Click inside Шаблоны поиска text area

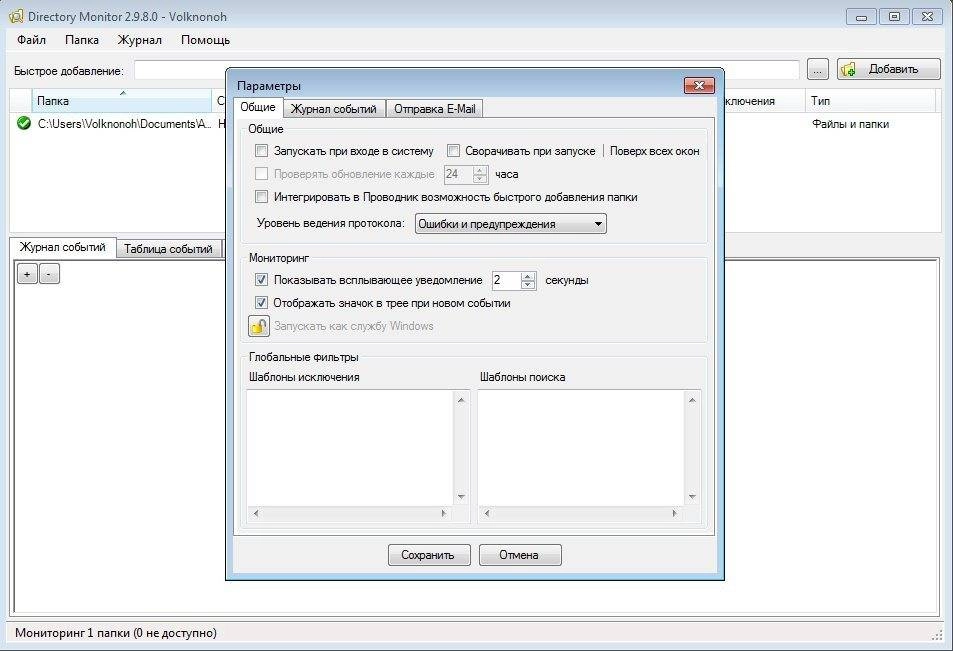581,448
